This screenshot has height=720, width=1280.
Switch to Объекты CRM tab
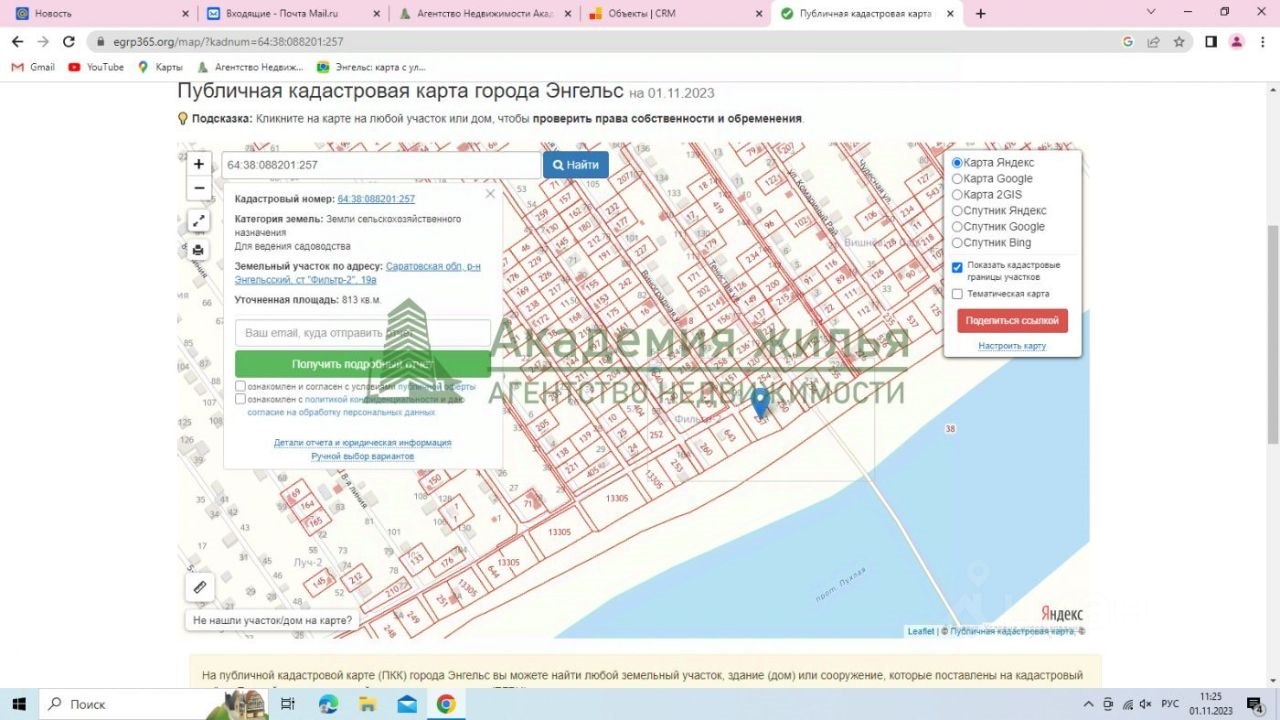[675, 14]
